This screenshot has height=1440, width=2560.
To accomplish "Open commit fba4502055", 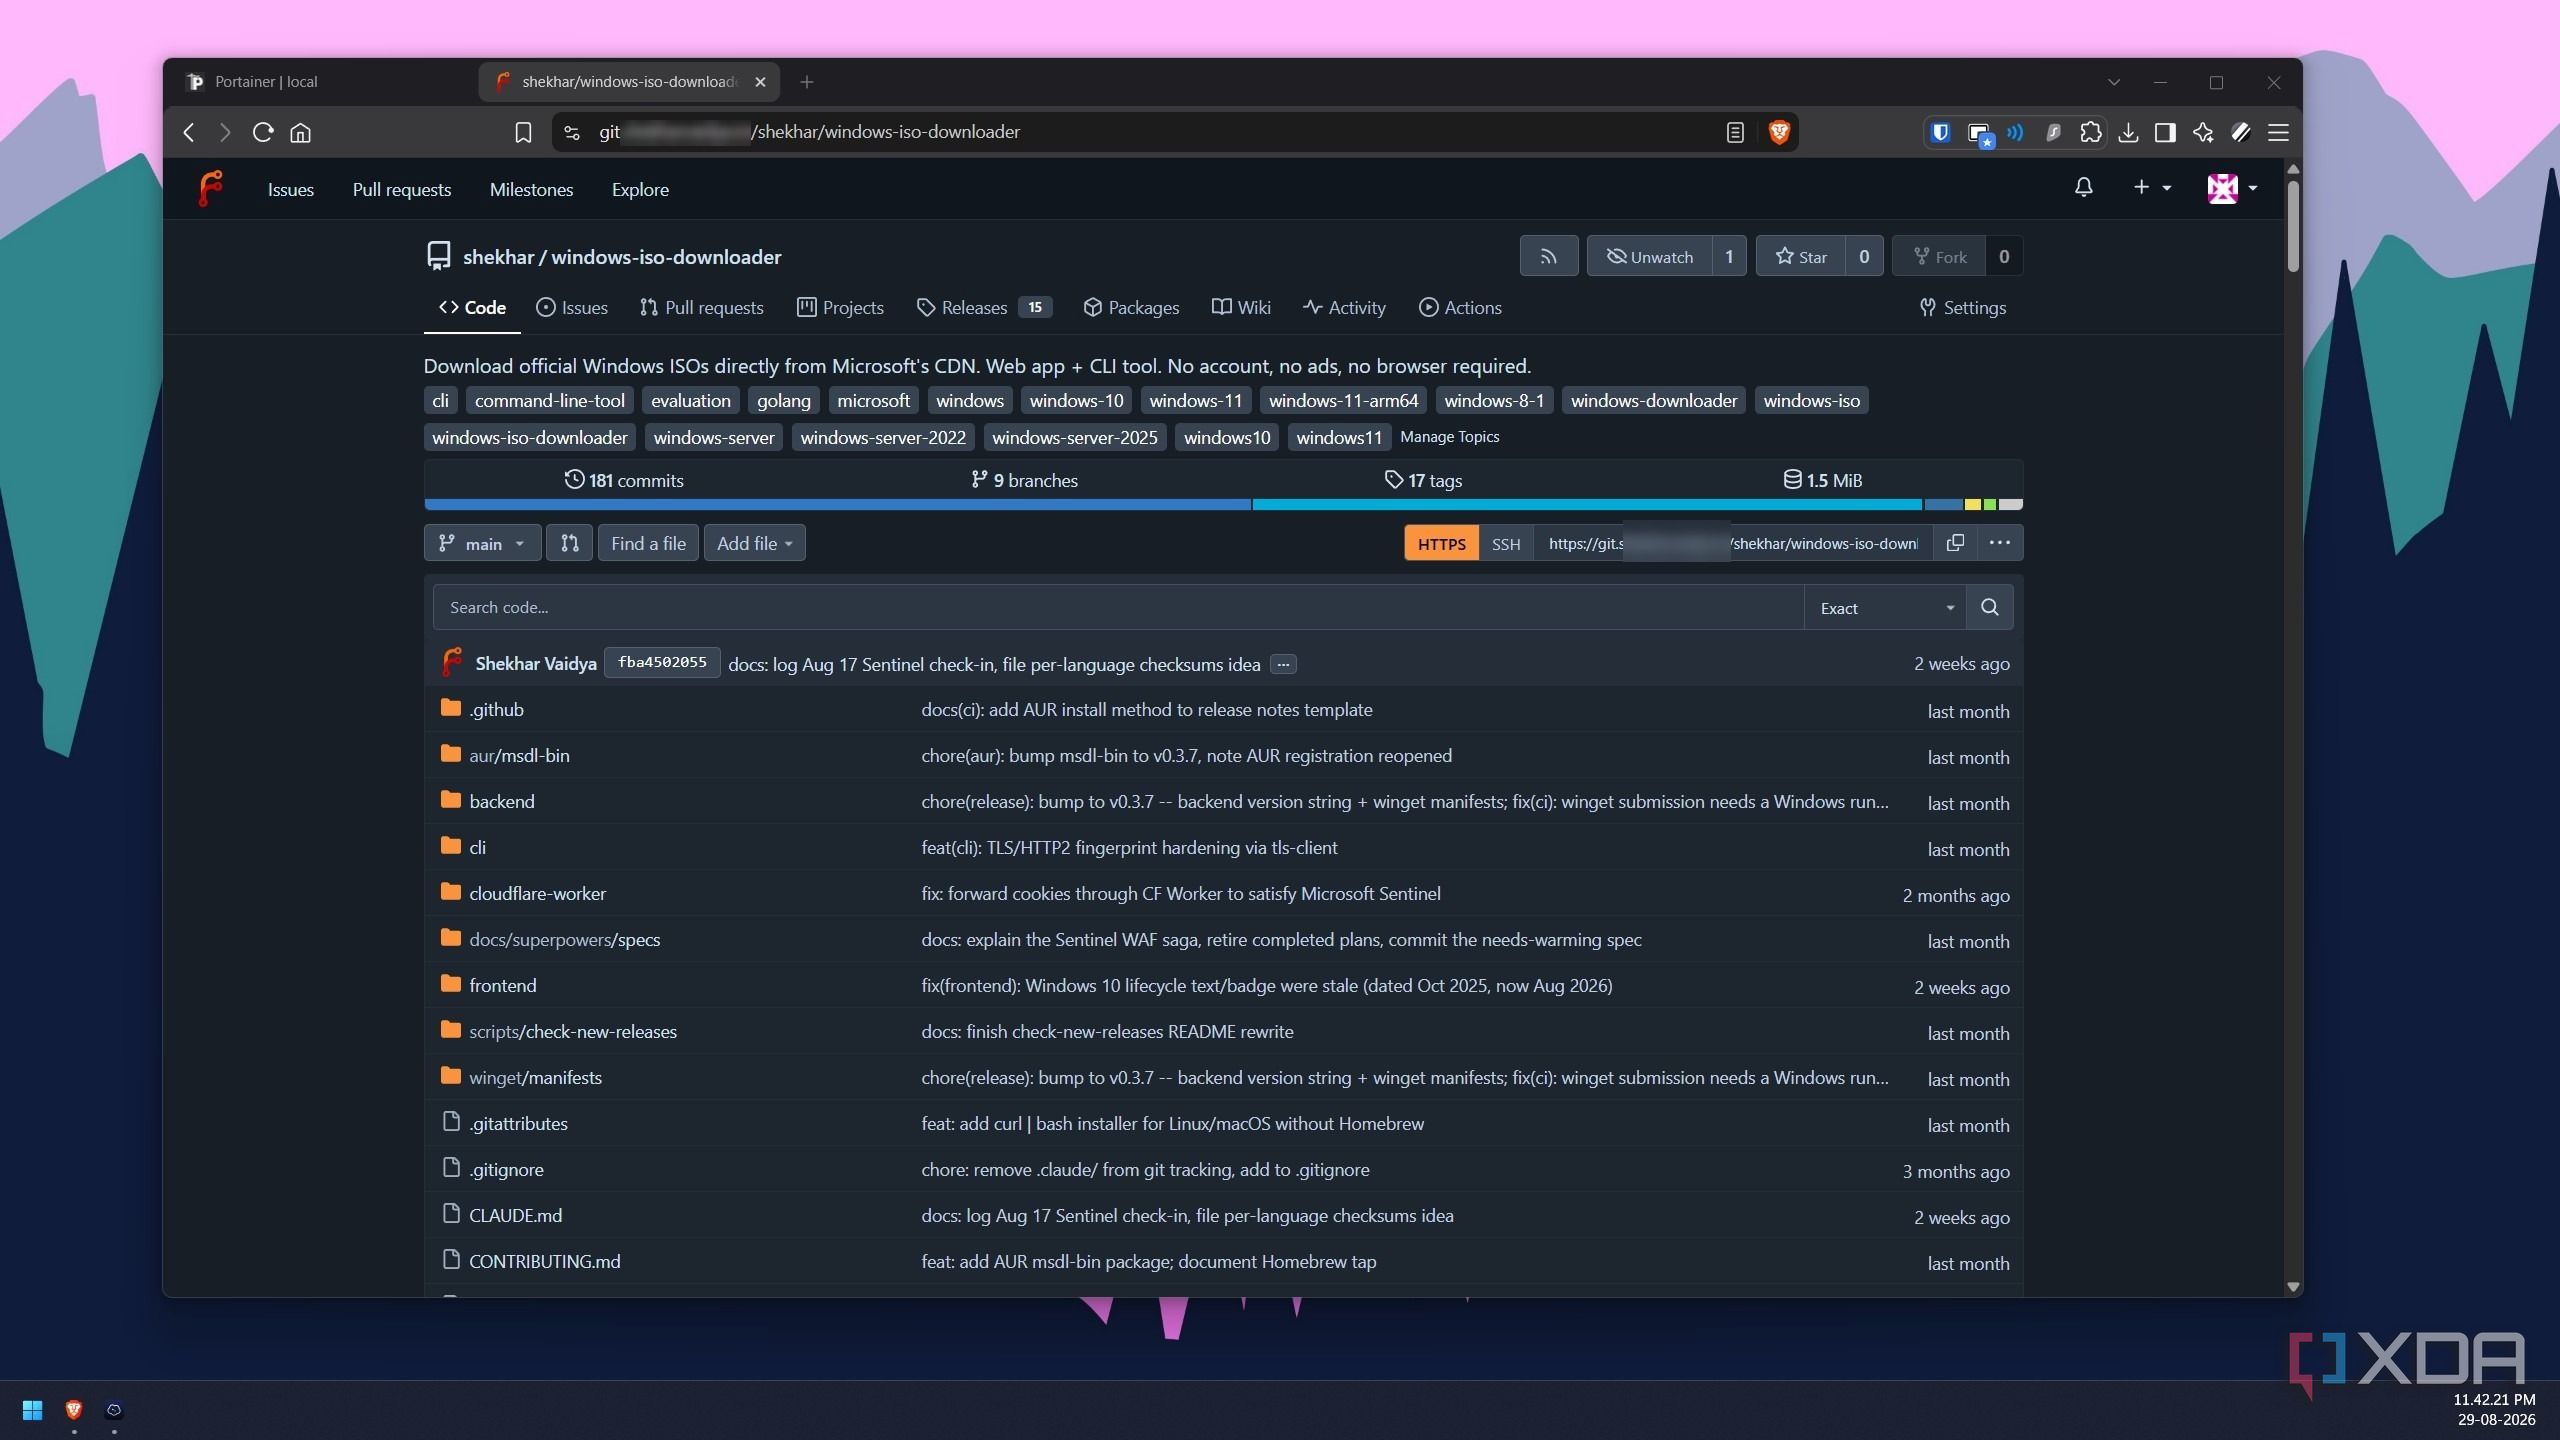I will tap(662, 662).
